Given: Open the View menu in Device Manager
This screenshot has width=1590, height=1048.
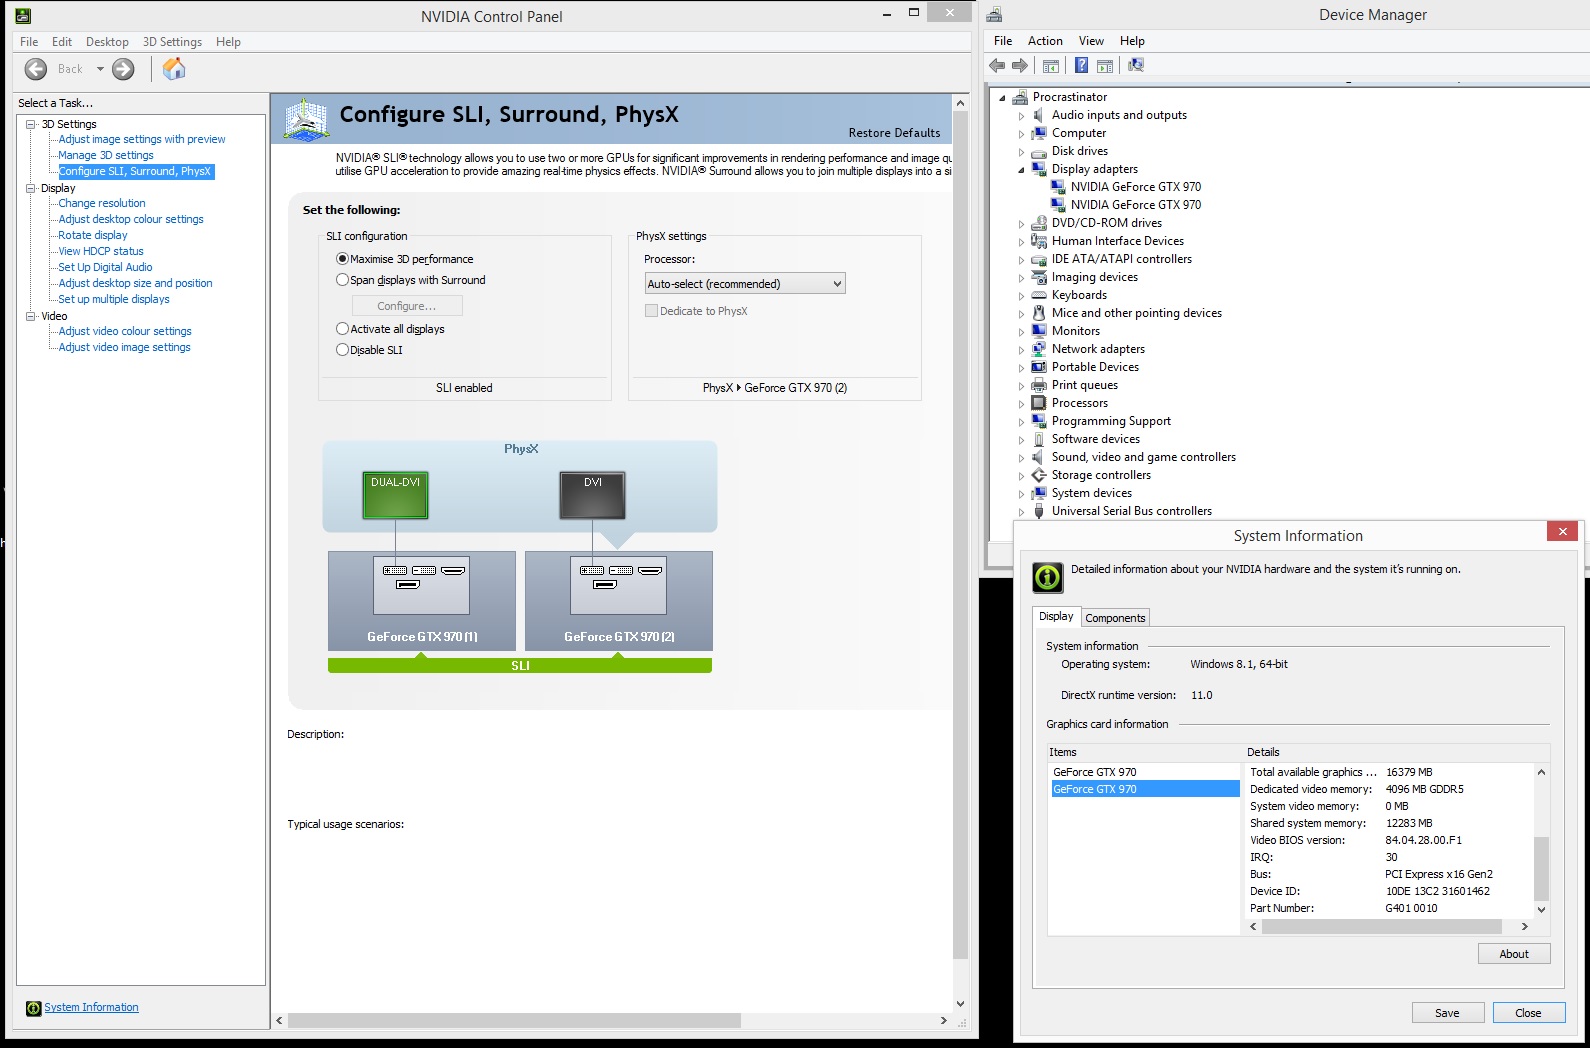Looking at the screenshot, I should pos(1091,41).
